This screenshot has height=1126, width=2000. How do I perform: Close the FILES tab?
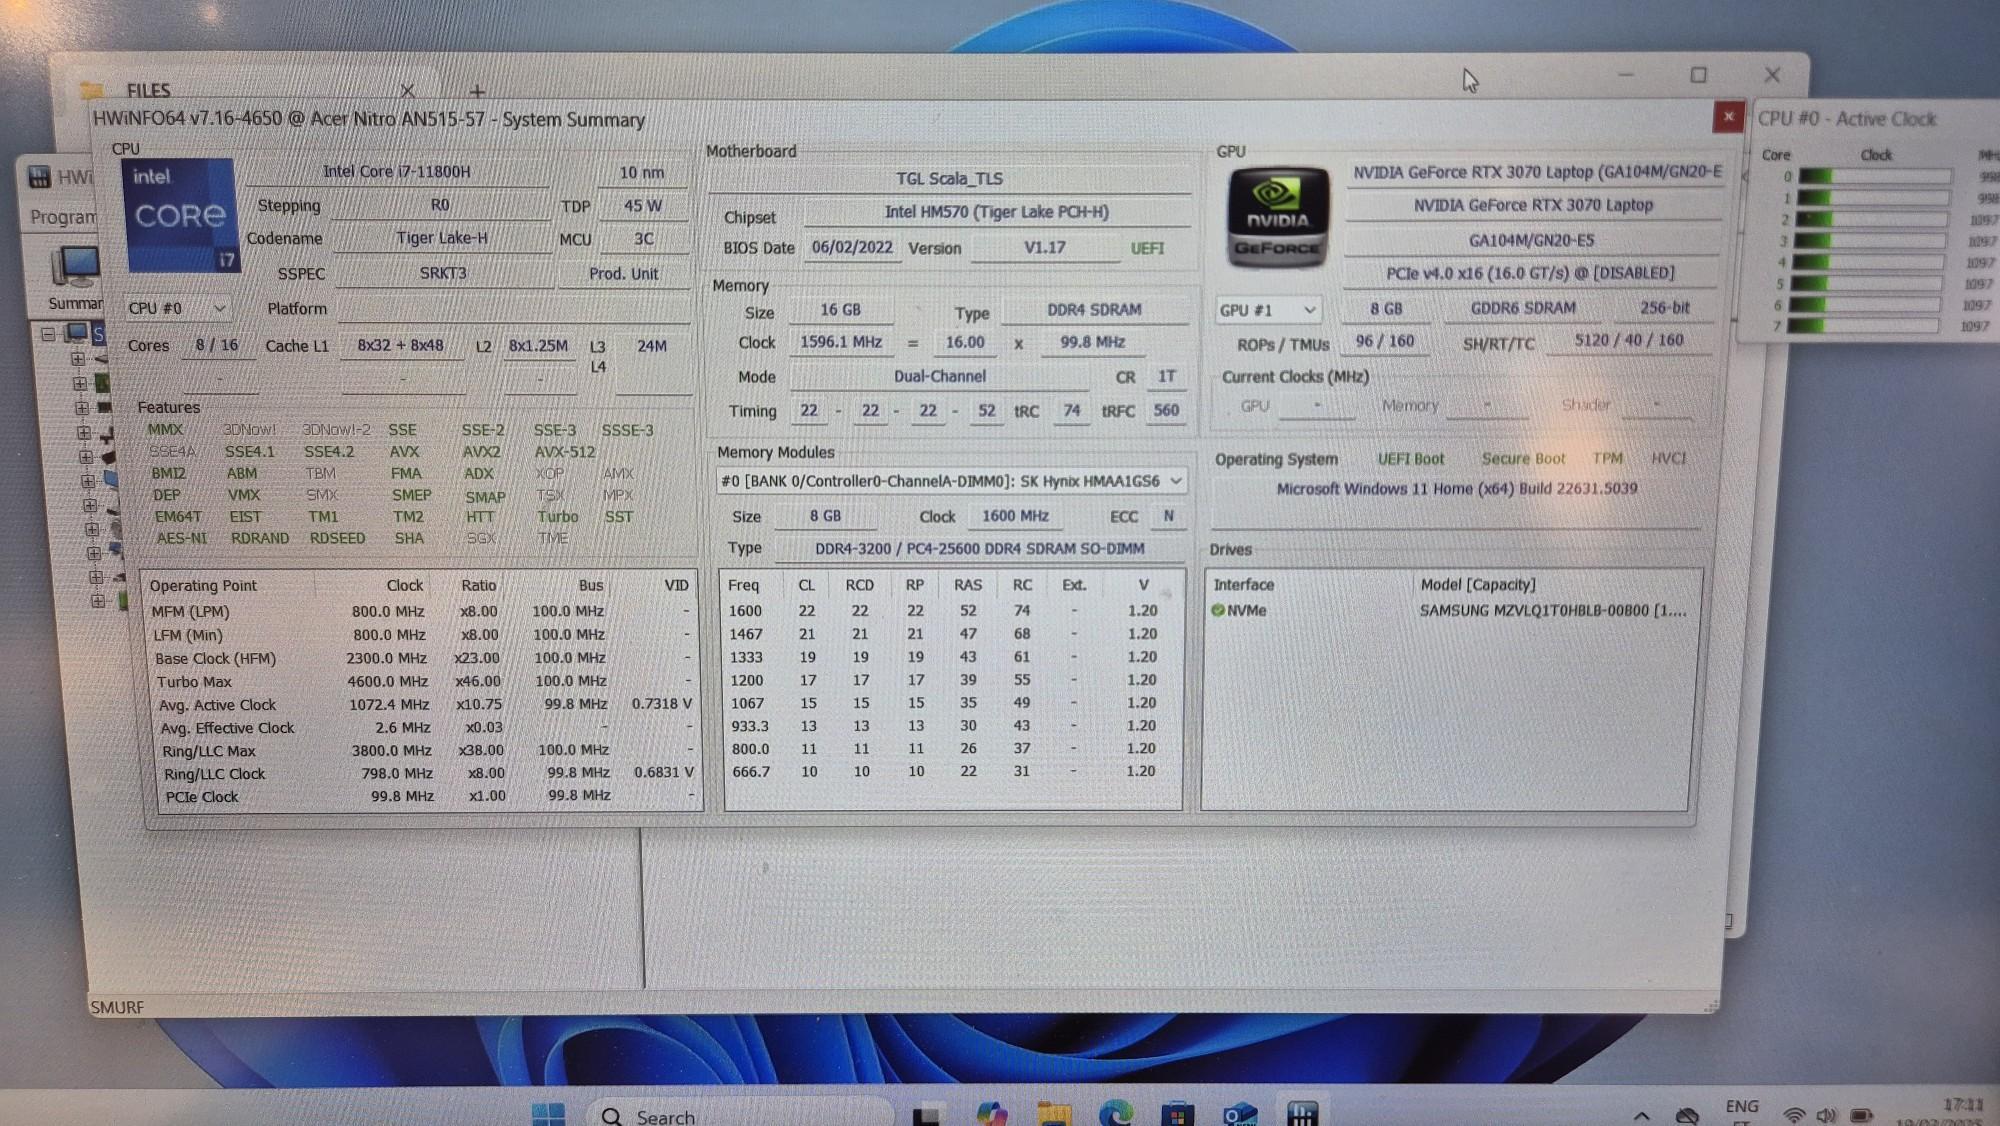coord(407,91)
